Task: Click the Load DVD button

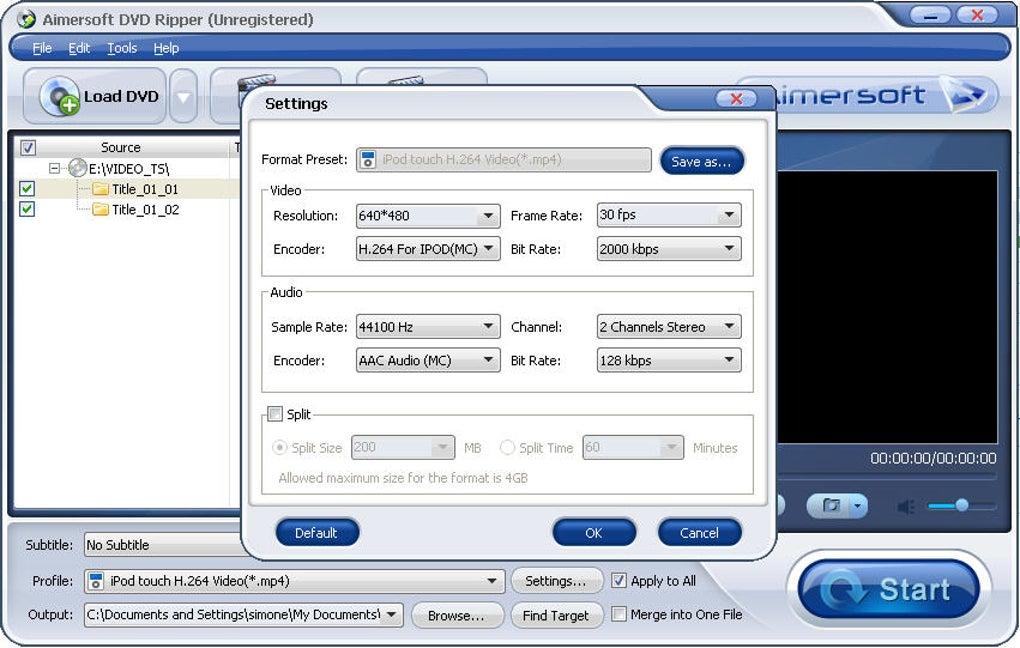Action: (95, 96)
